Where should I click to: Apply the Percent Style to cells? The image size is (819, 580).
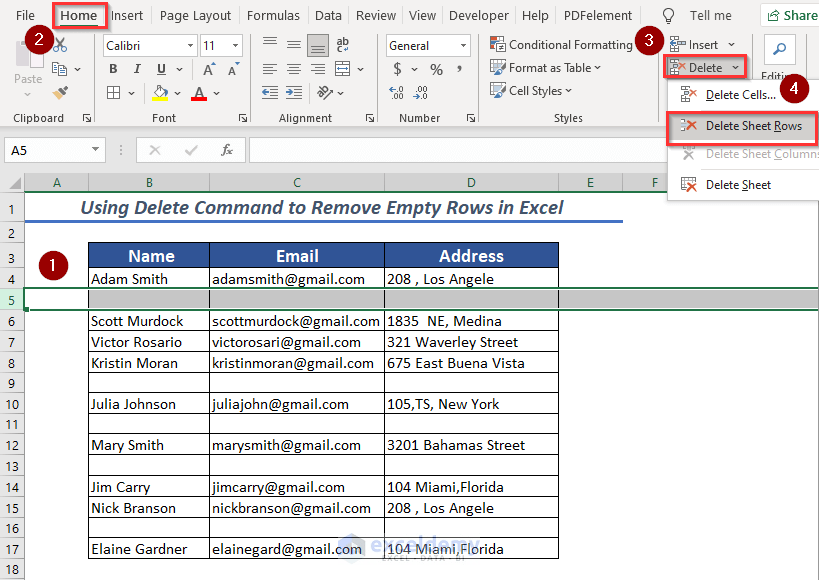[x=436, y=68]
